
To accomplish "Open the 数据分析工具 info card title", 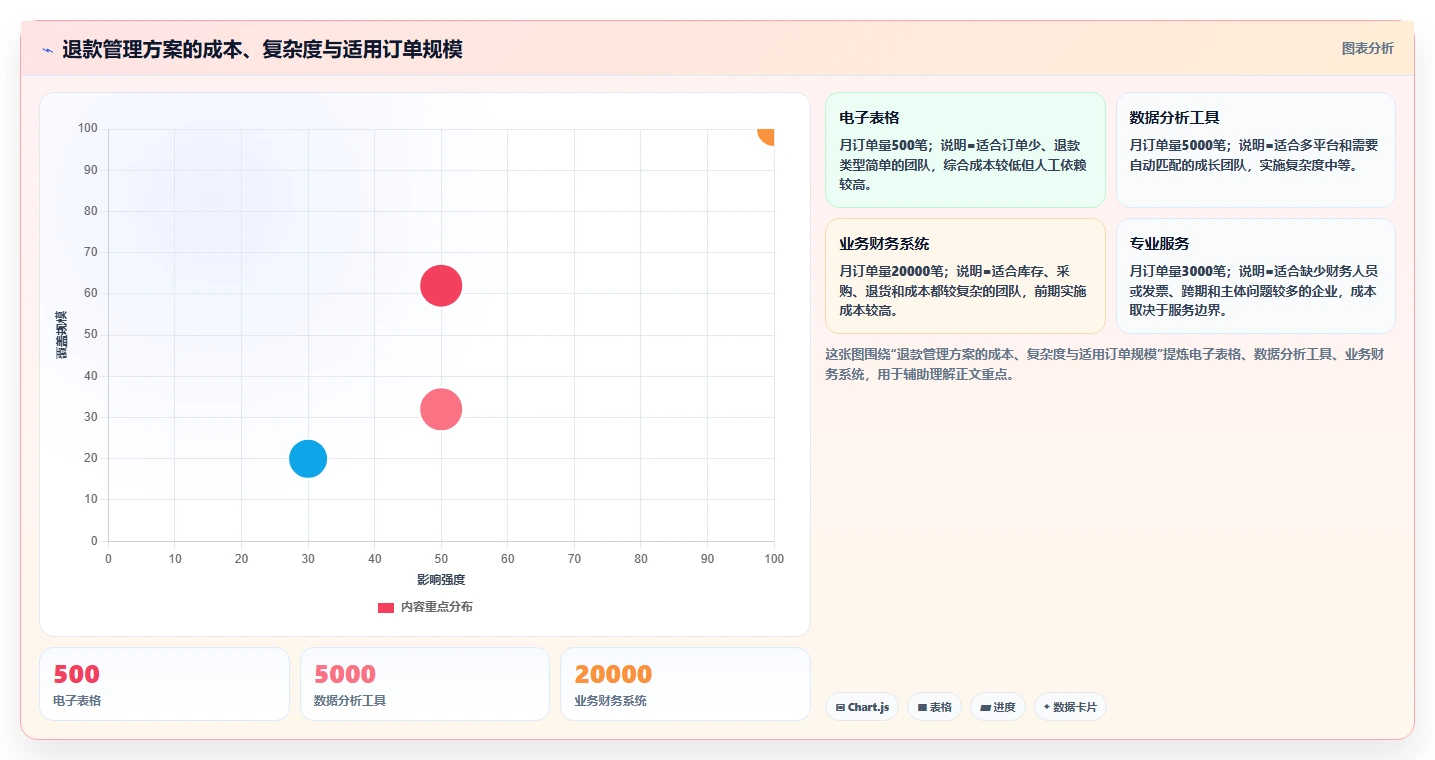I will click(x=1174, y=118).
